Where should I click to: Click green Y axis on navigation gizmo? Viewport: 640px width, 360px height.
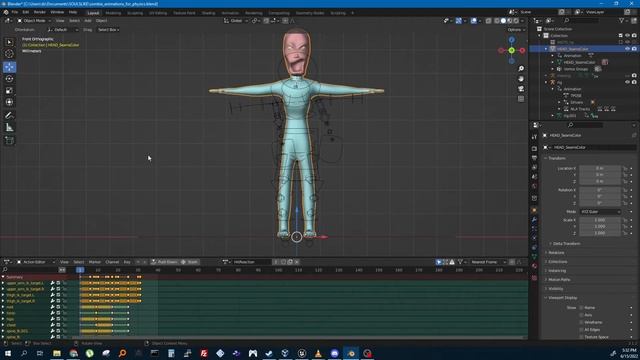tap(511, 50)
